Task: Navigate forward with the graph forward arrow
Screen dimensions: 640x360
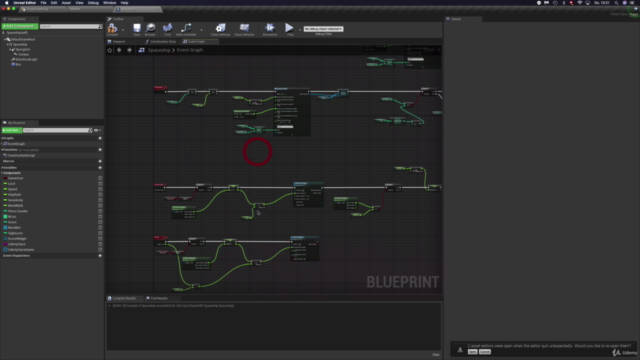Action: [x=129, y=50]
